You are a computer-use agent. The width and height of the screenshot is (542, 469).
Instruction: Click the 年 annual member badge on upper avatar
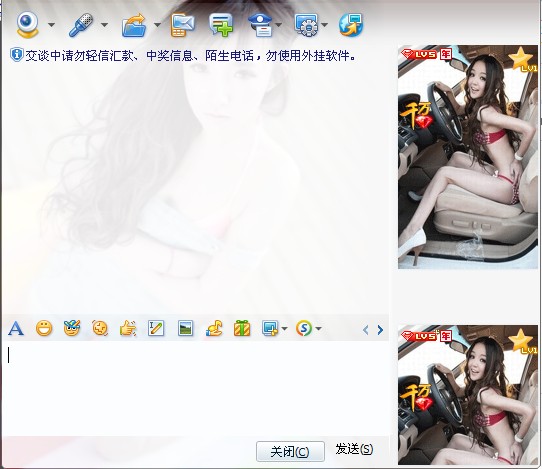[x=446, y=54]
